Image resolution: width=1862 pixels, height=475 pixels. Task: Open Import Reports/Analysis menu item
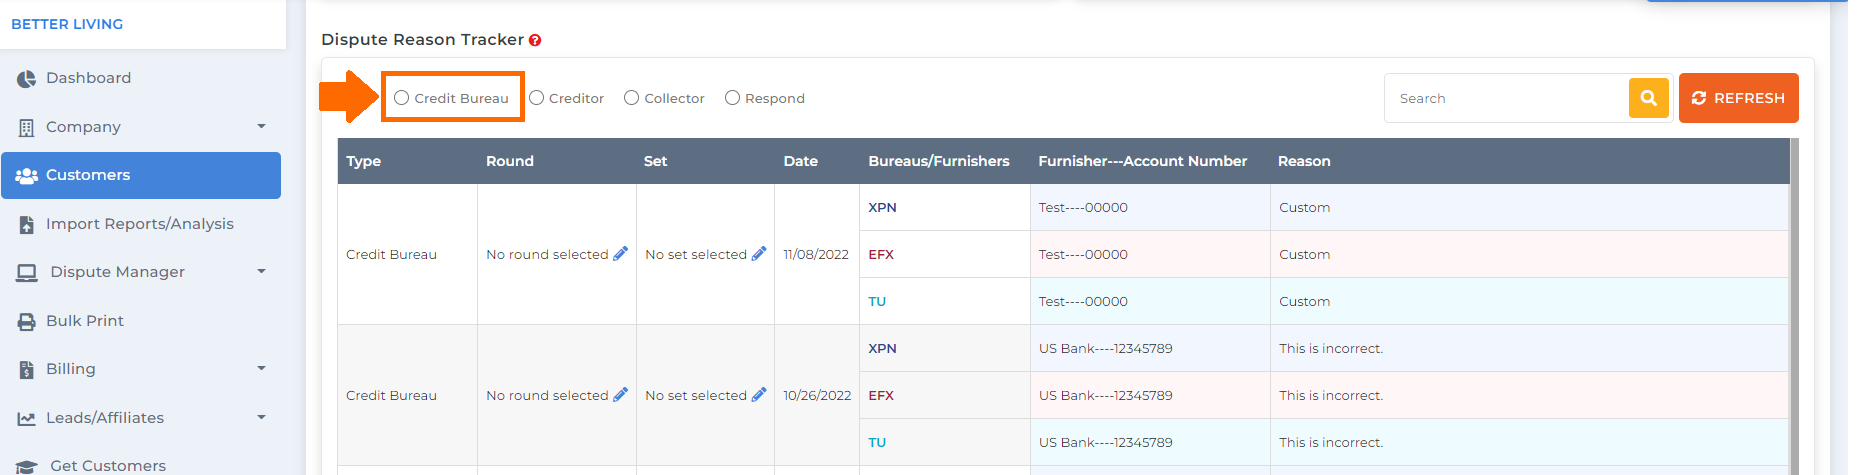140,224
